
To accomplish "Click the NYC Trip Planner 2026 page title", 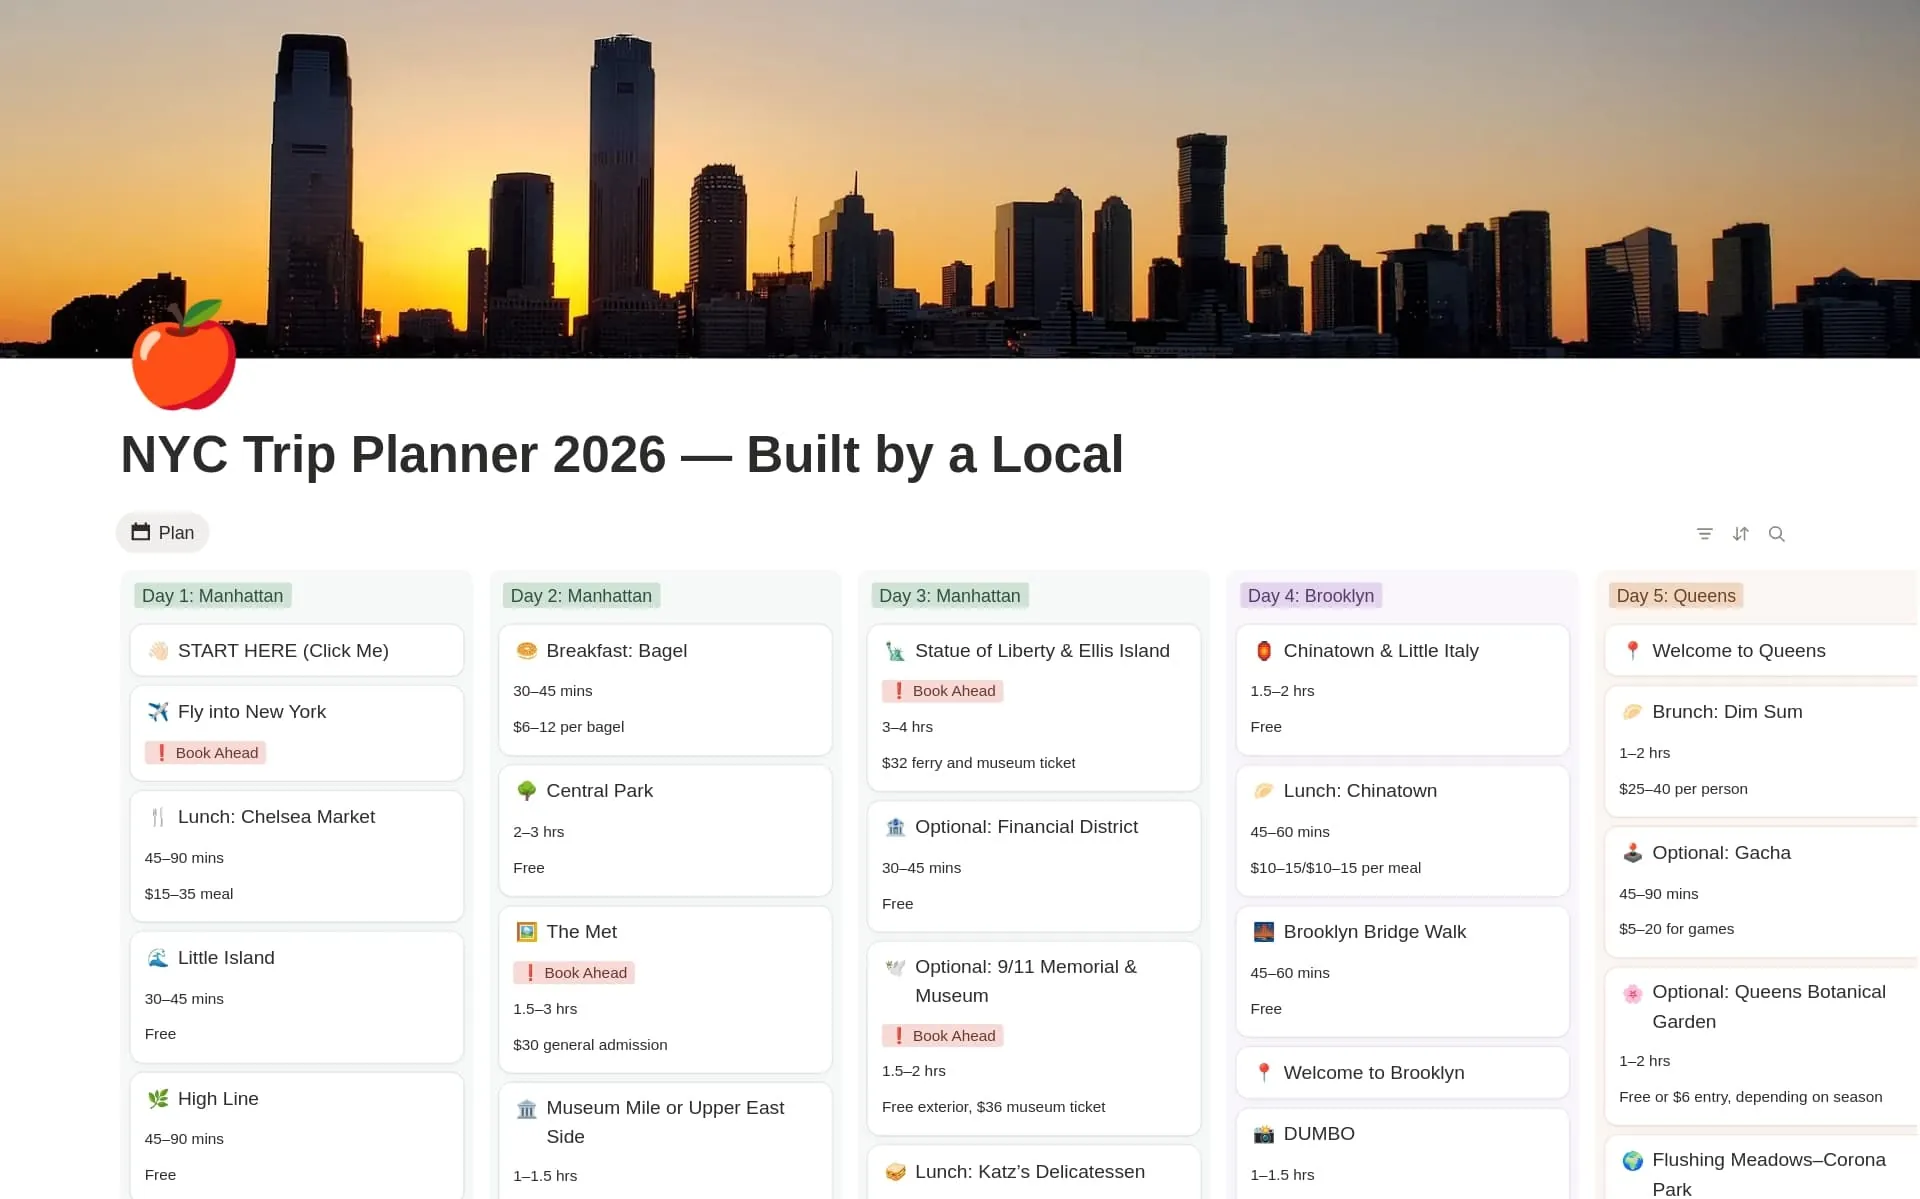I will [x=622, y=455].
